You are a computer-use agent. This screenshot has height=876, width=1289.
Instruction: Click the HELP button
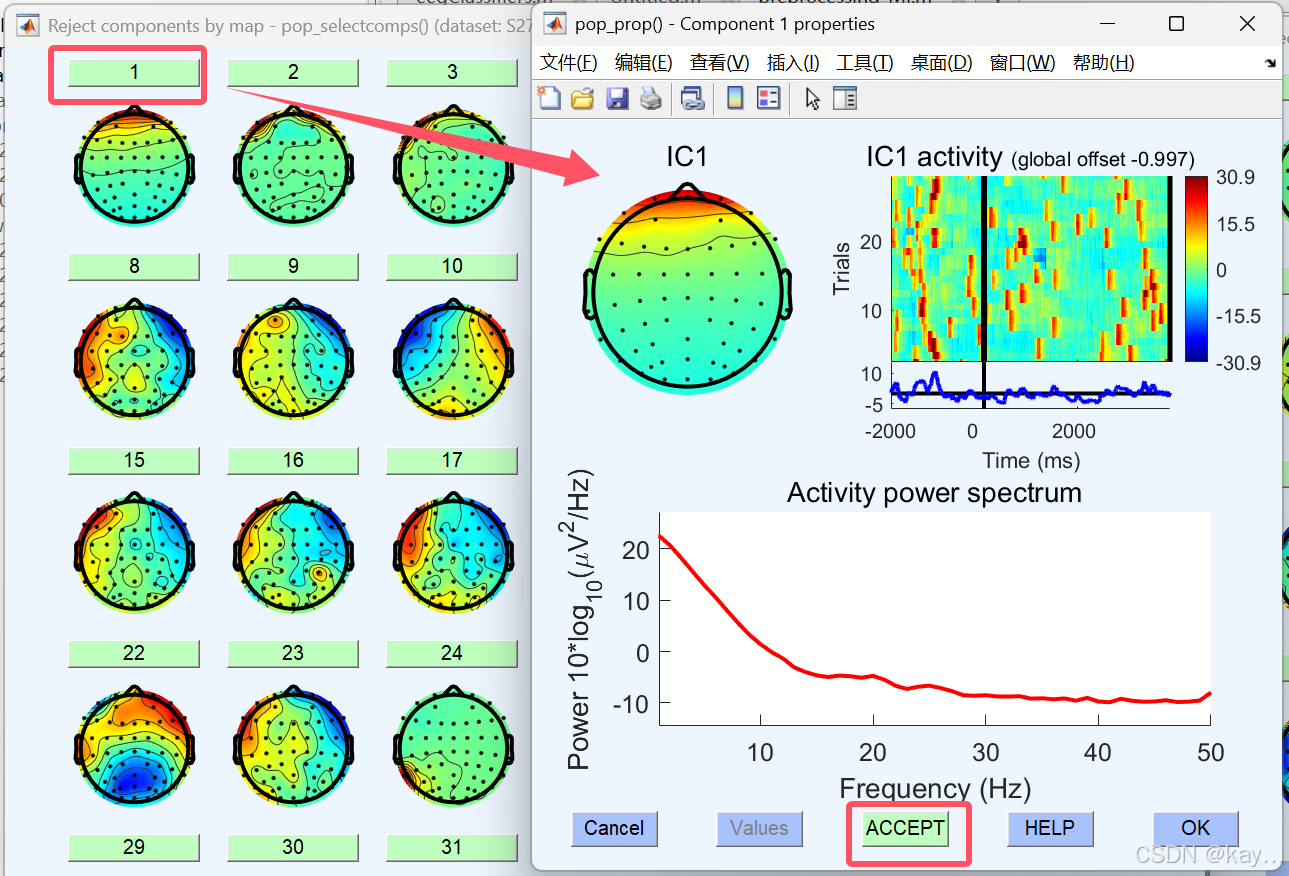(x=1050, y=828)
